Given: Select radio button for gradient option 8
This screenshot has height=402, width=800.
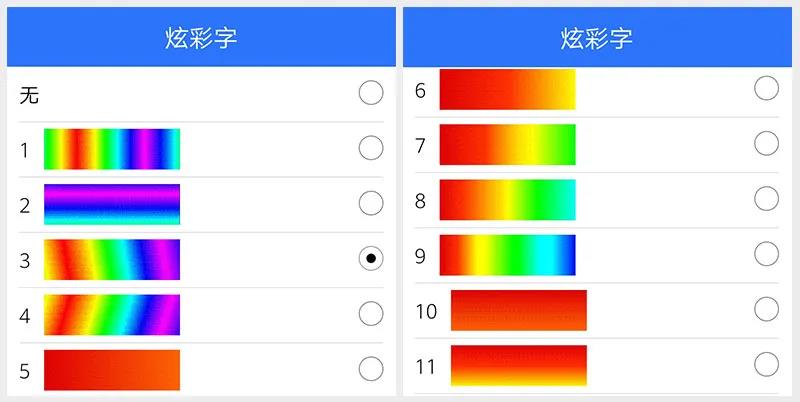Looking at the screenshot, I should pos(766,198).
